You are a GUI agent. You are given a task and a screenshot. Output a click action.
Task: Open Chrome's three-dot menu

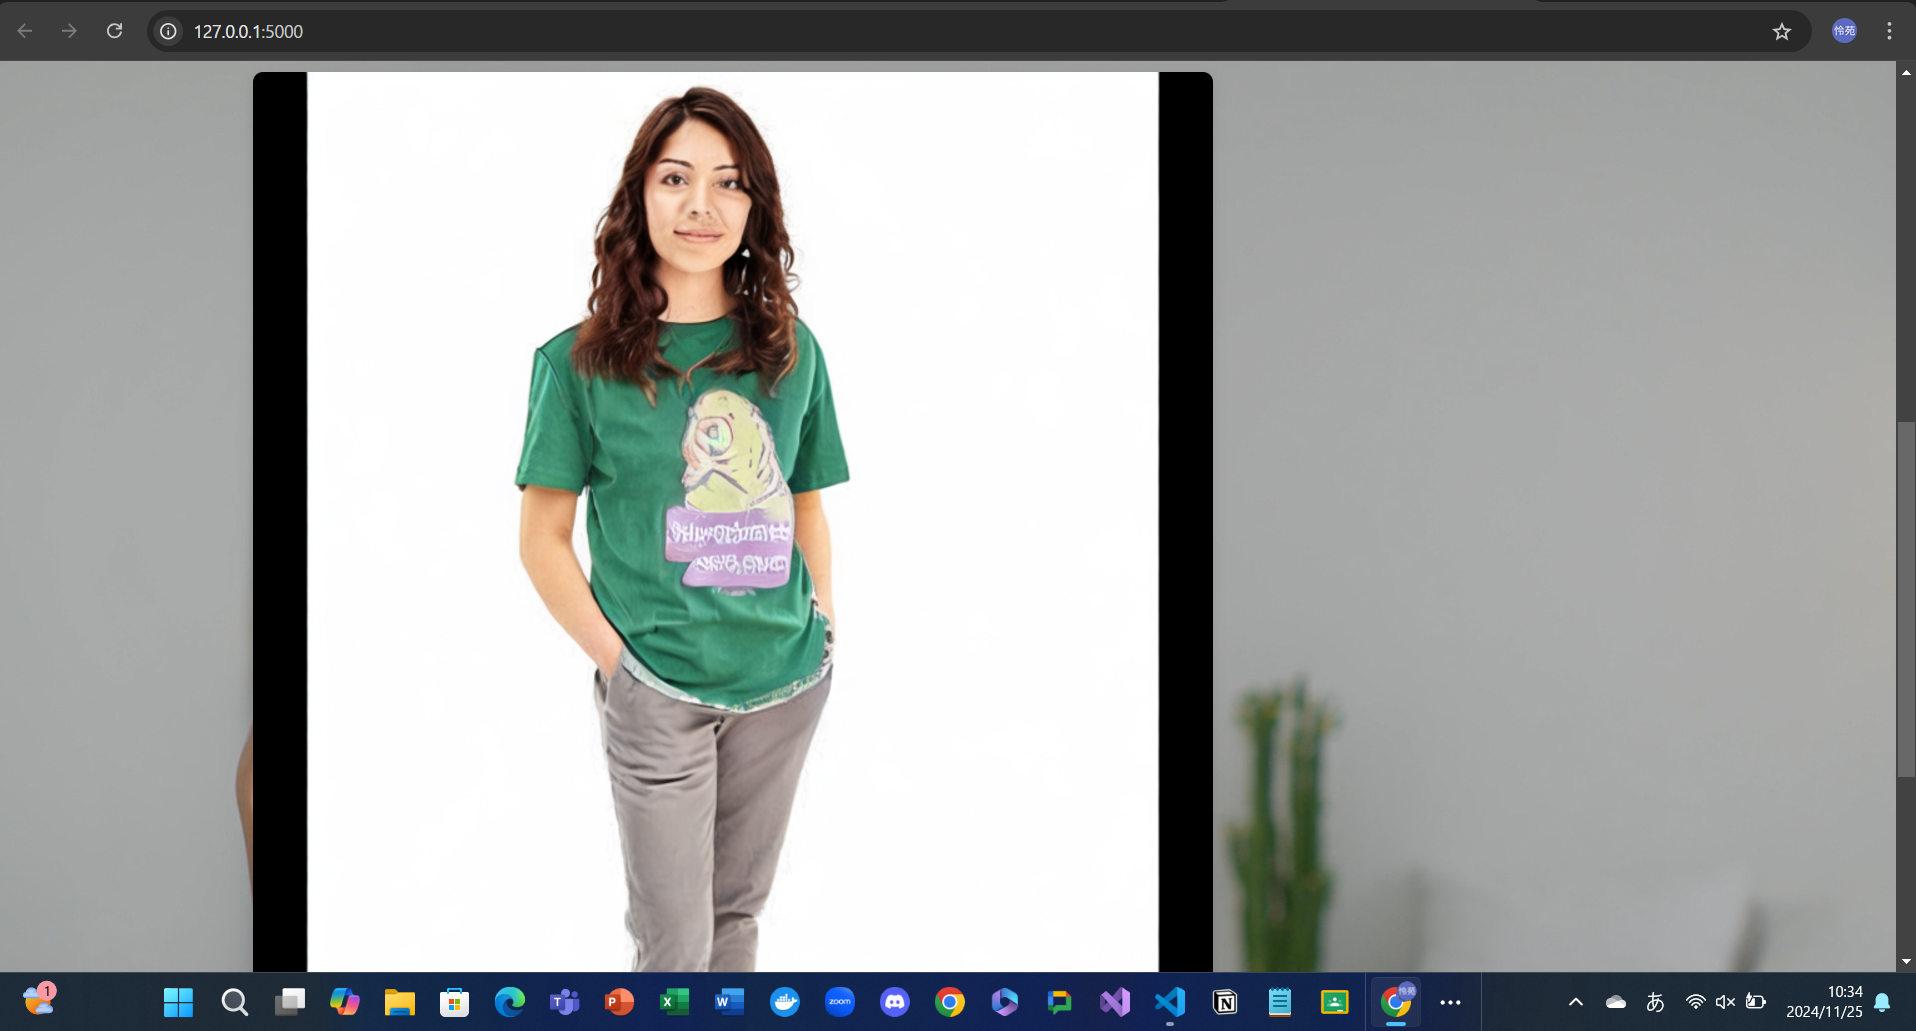(x=1889, y=31)
